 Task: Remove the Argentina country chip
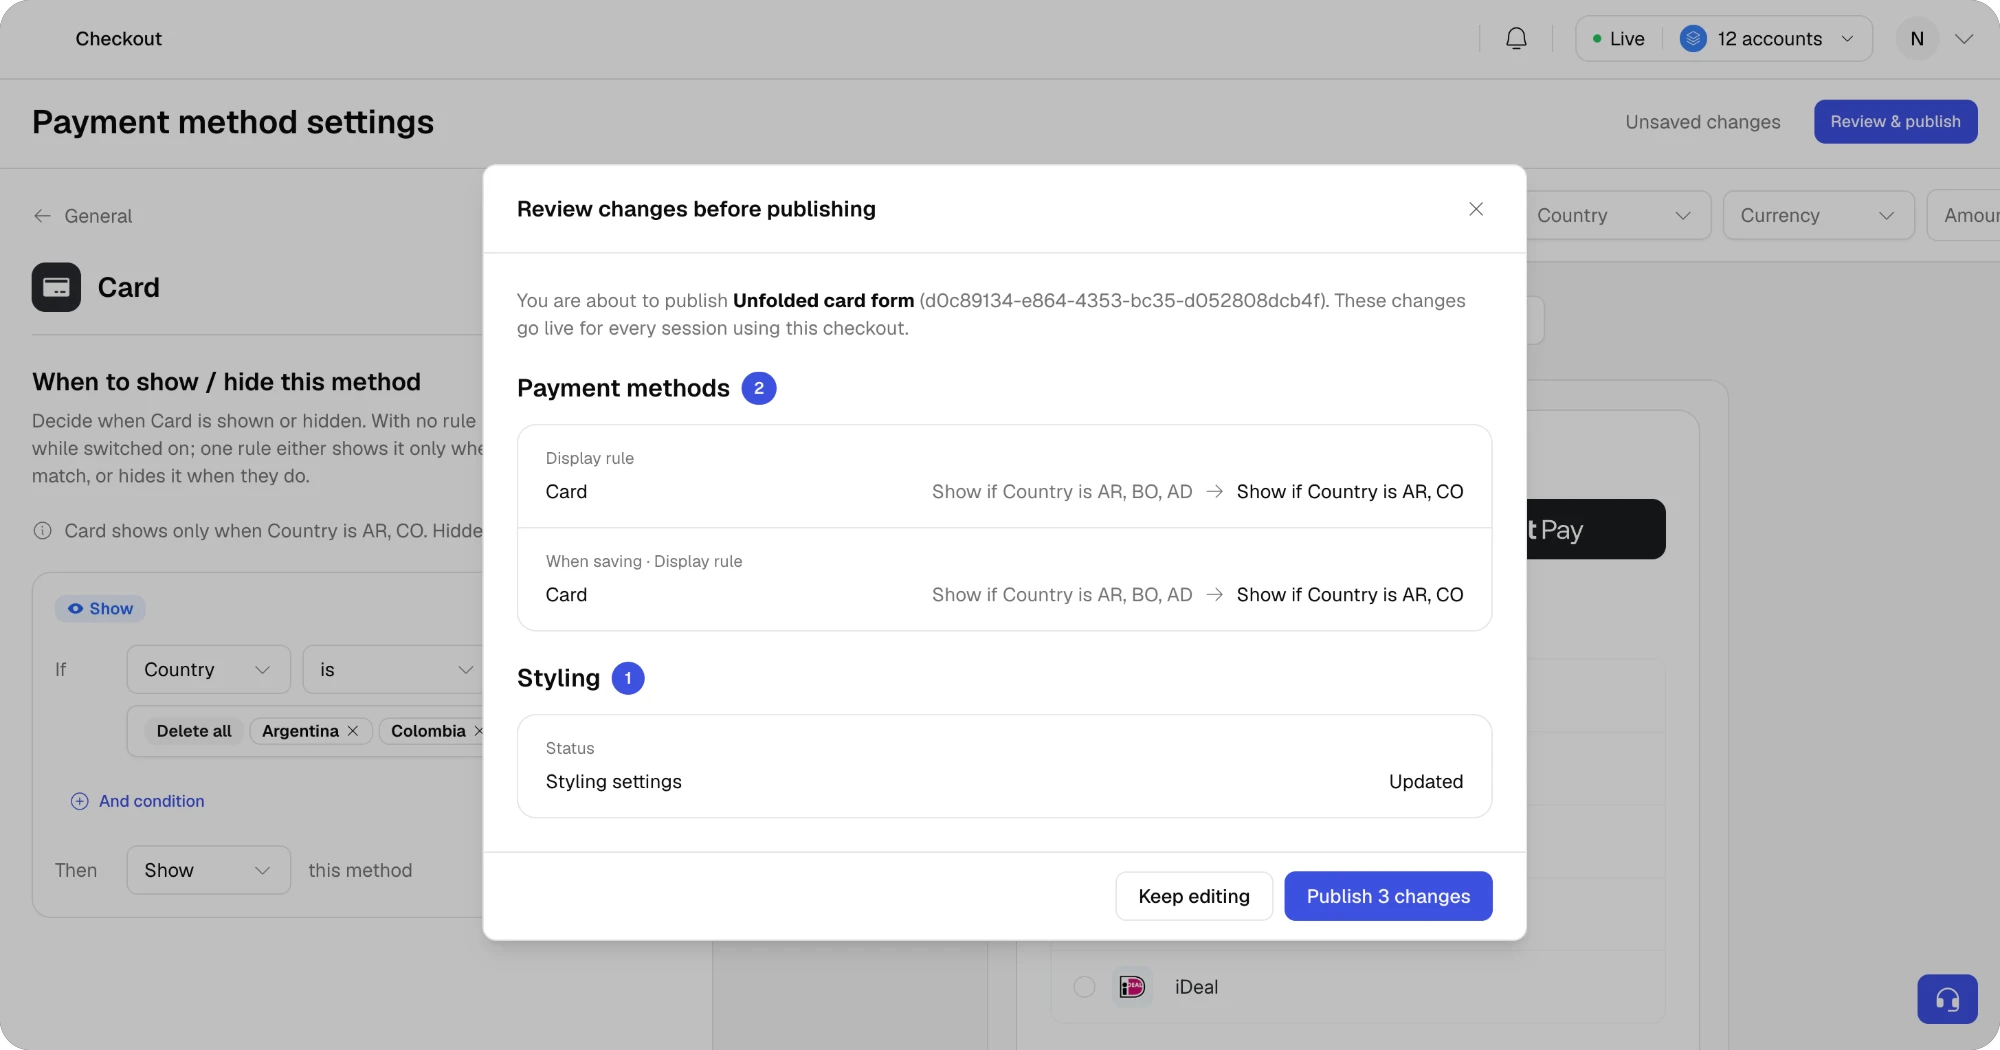353,731
